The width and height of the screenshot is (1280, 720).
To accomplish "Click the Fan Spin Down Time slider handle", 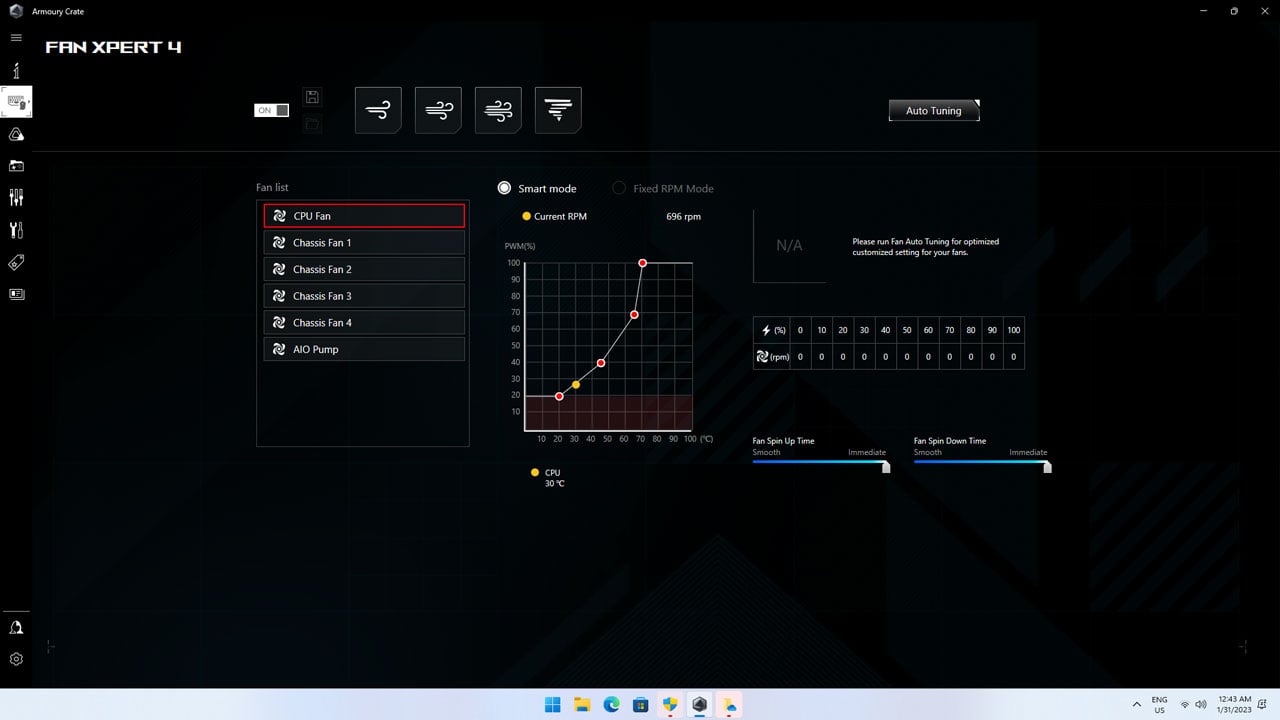I will coord(1047,466).
